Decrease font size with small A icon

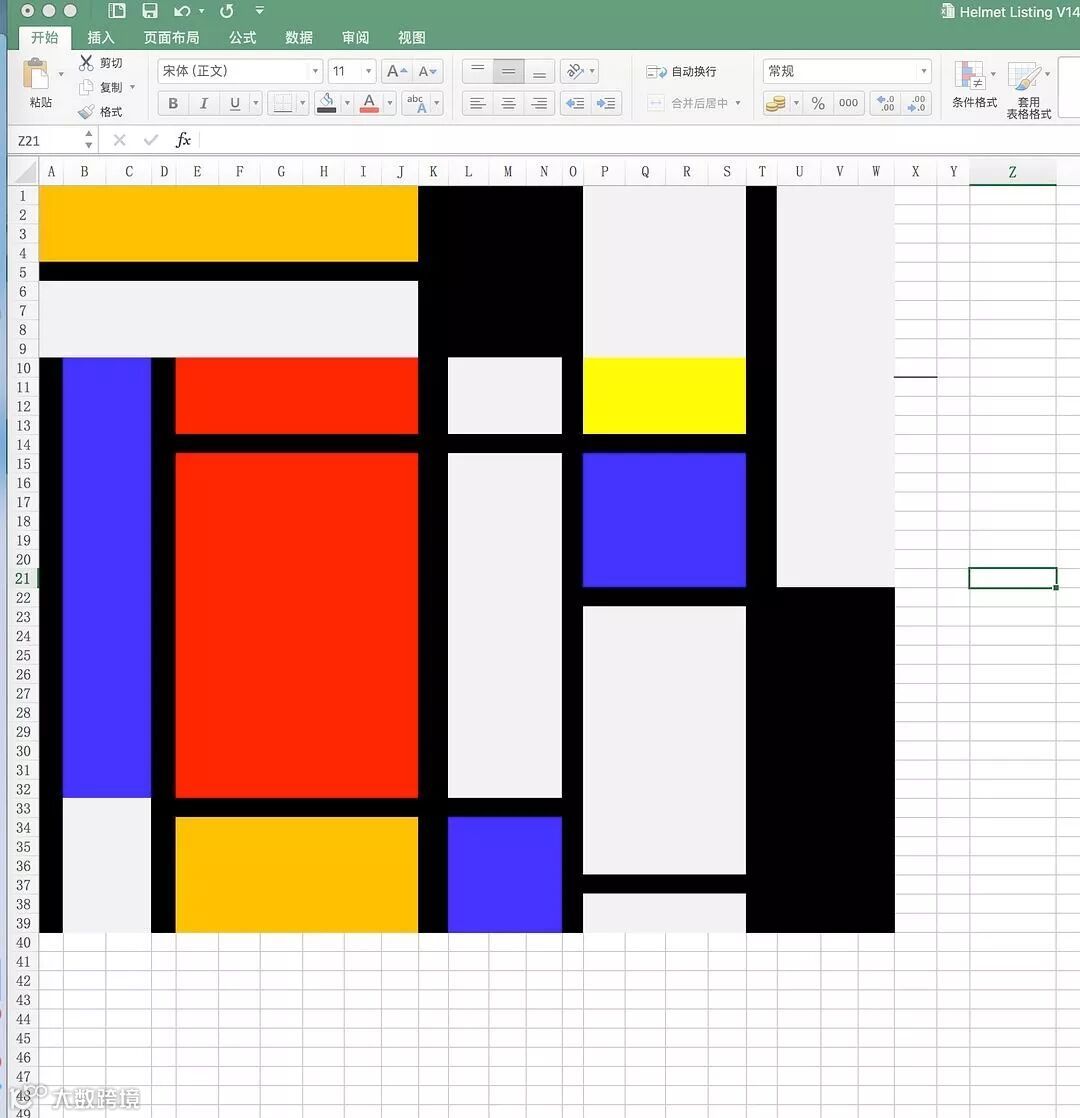(428, 71)
